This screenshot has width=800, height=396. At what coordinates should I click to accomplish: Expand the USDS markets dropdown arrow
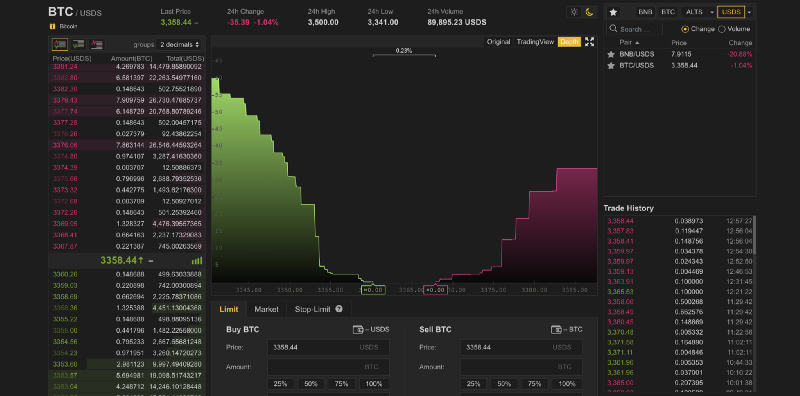(749, 12)
